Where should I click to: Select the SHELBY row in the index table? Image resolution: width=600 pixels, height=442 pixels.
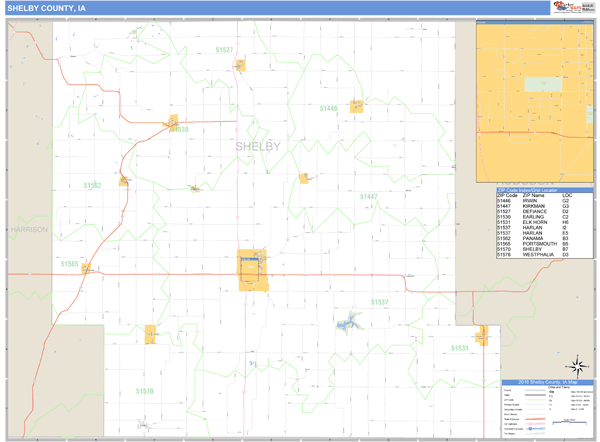tap(545, 249)
